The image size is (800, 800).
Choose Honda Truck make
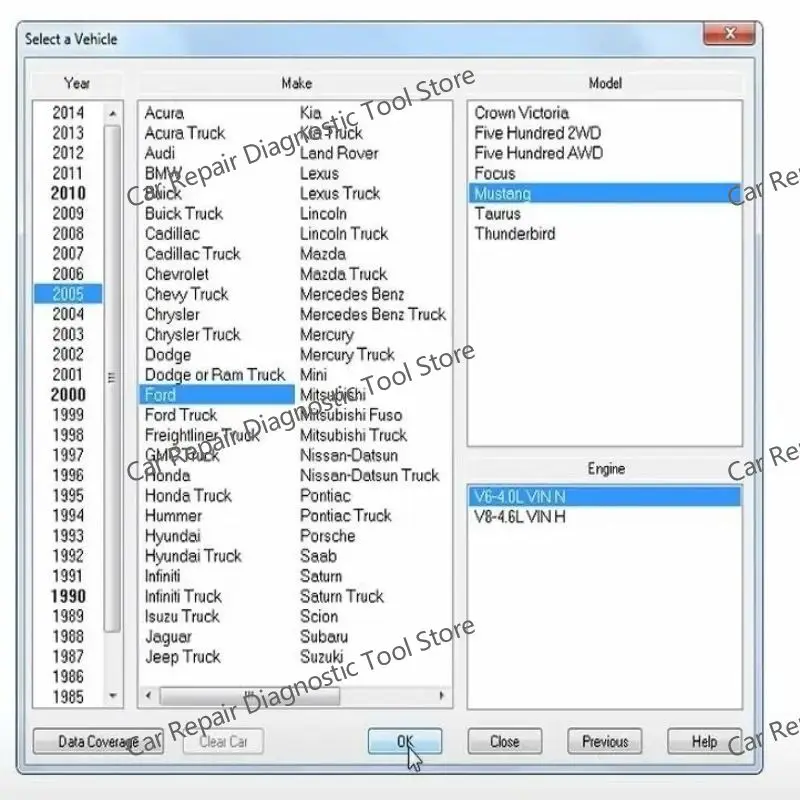click(x=188, y=495)
